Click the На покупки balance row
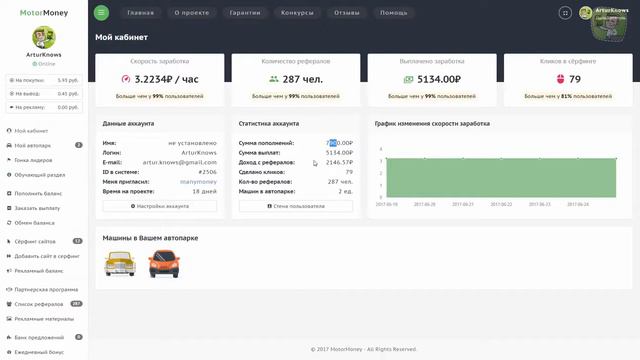The width and height of the screenshot is (640, 360). [44, 80]
